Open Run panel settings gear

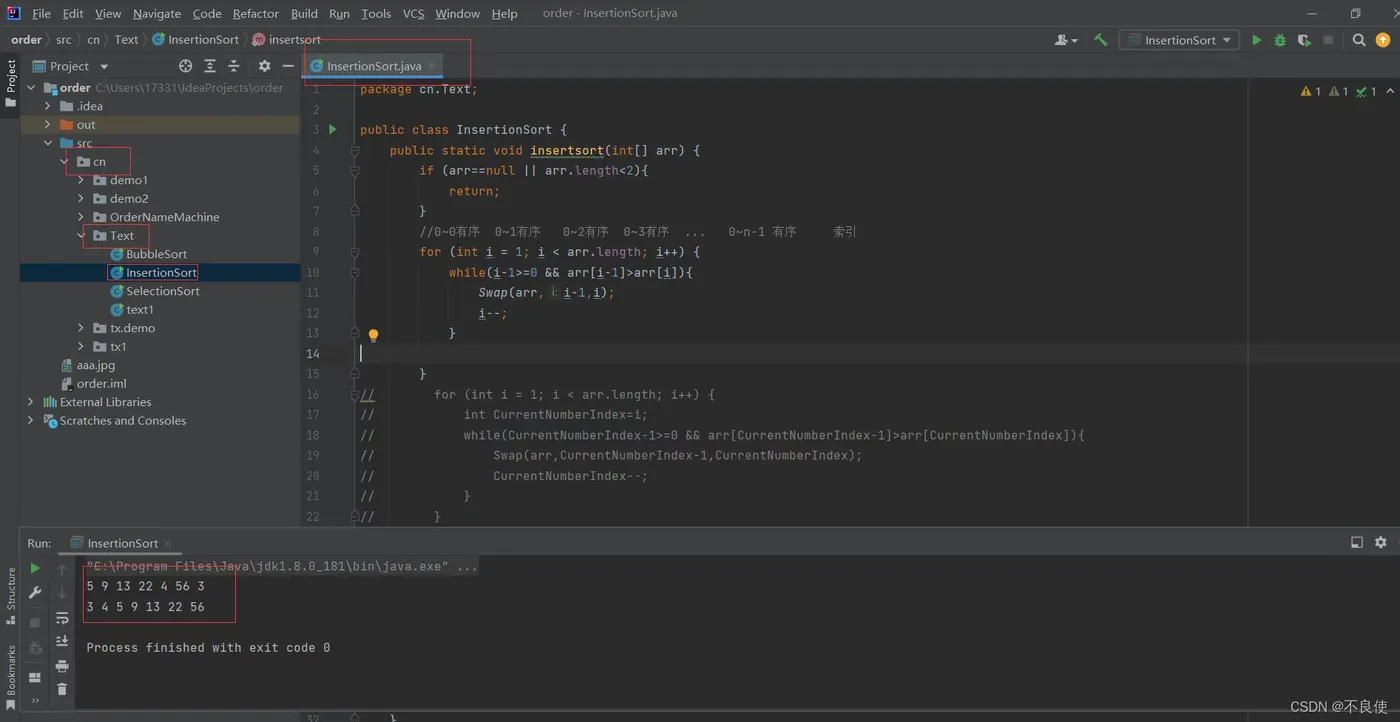1381,542
